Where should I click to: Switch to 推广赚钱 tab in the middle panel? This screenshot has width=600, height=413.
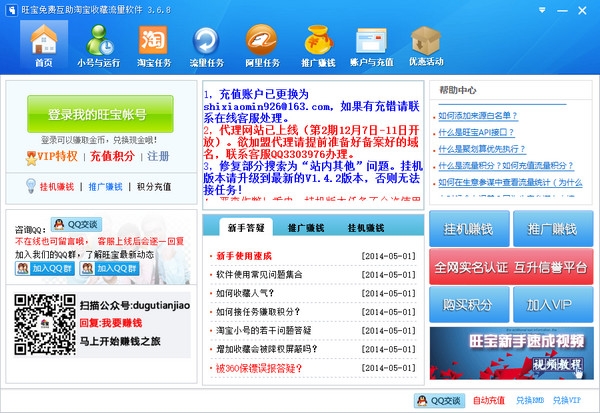click(306, 228)
